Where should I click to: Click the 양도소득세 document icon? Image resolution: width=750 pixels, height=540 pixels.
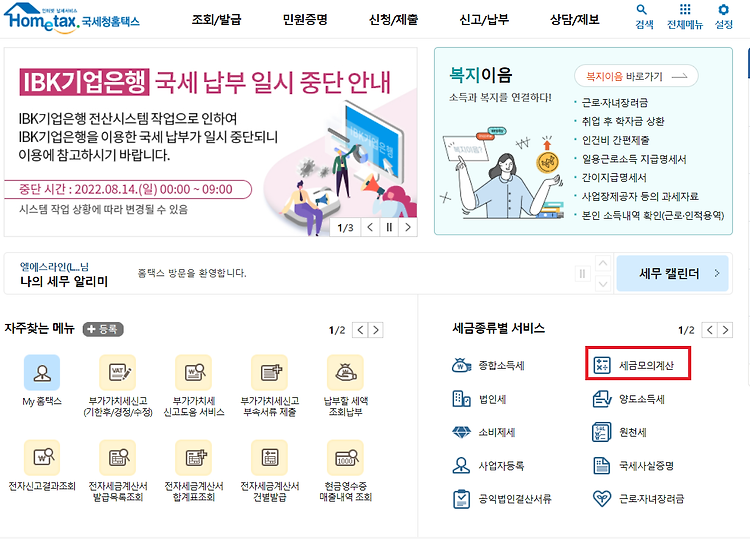602,398
